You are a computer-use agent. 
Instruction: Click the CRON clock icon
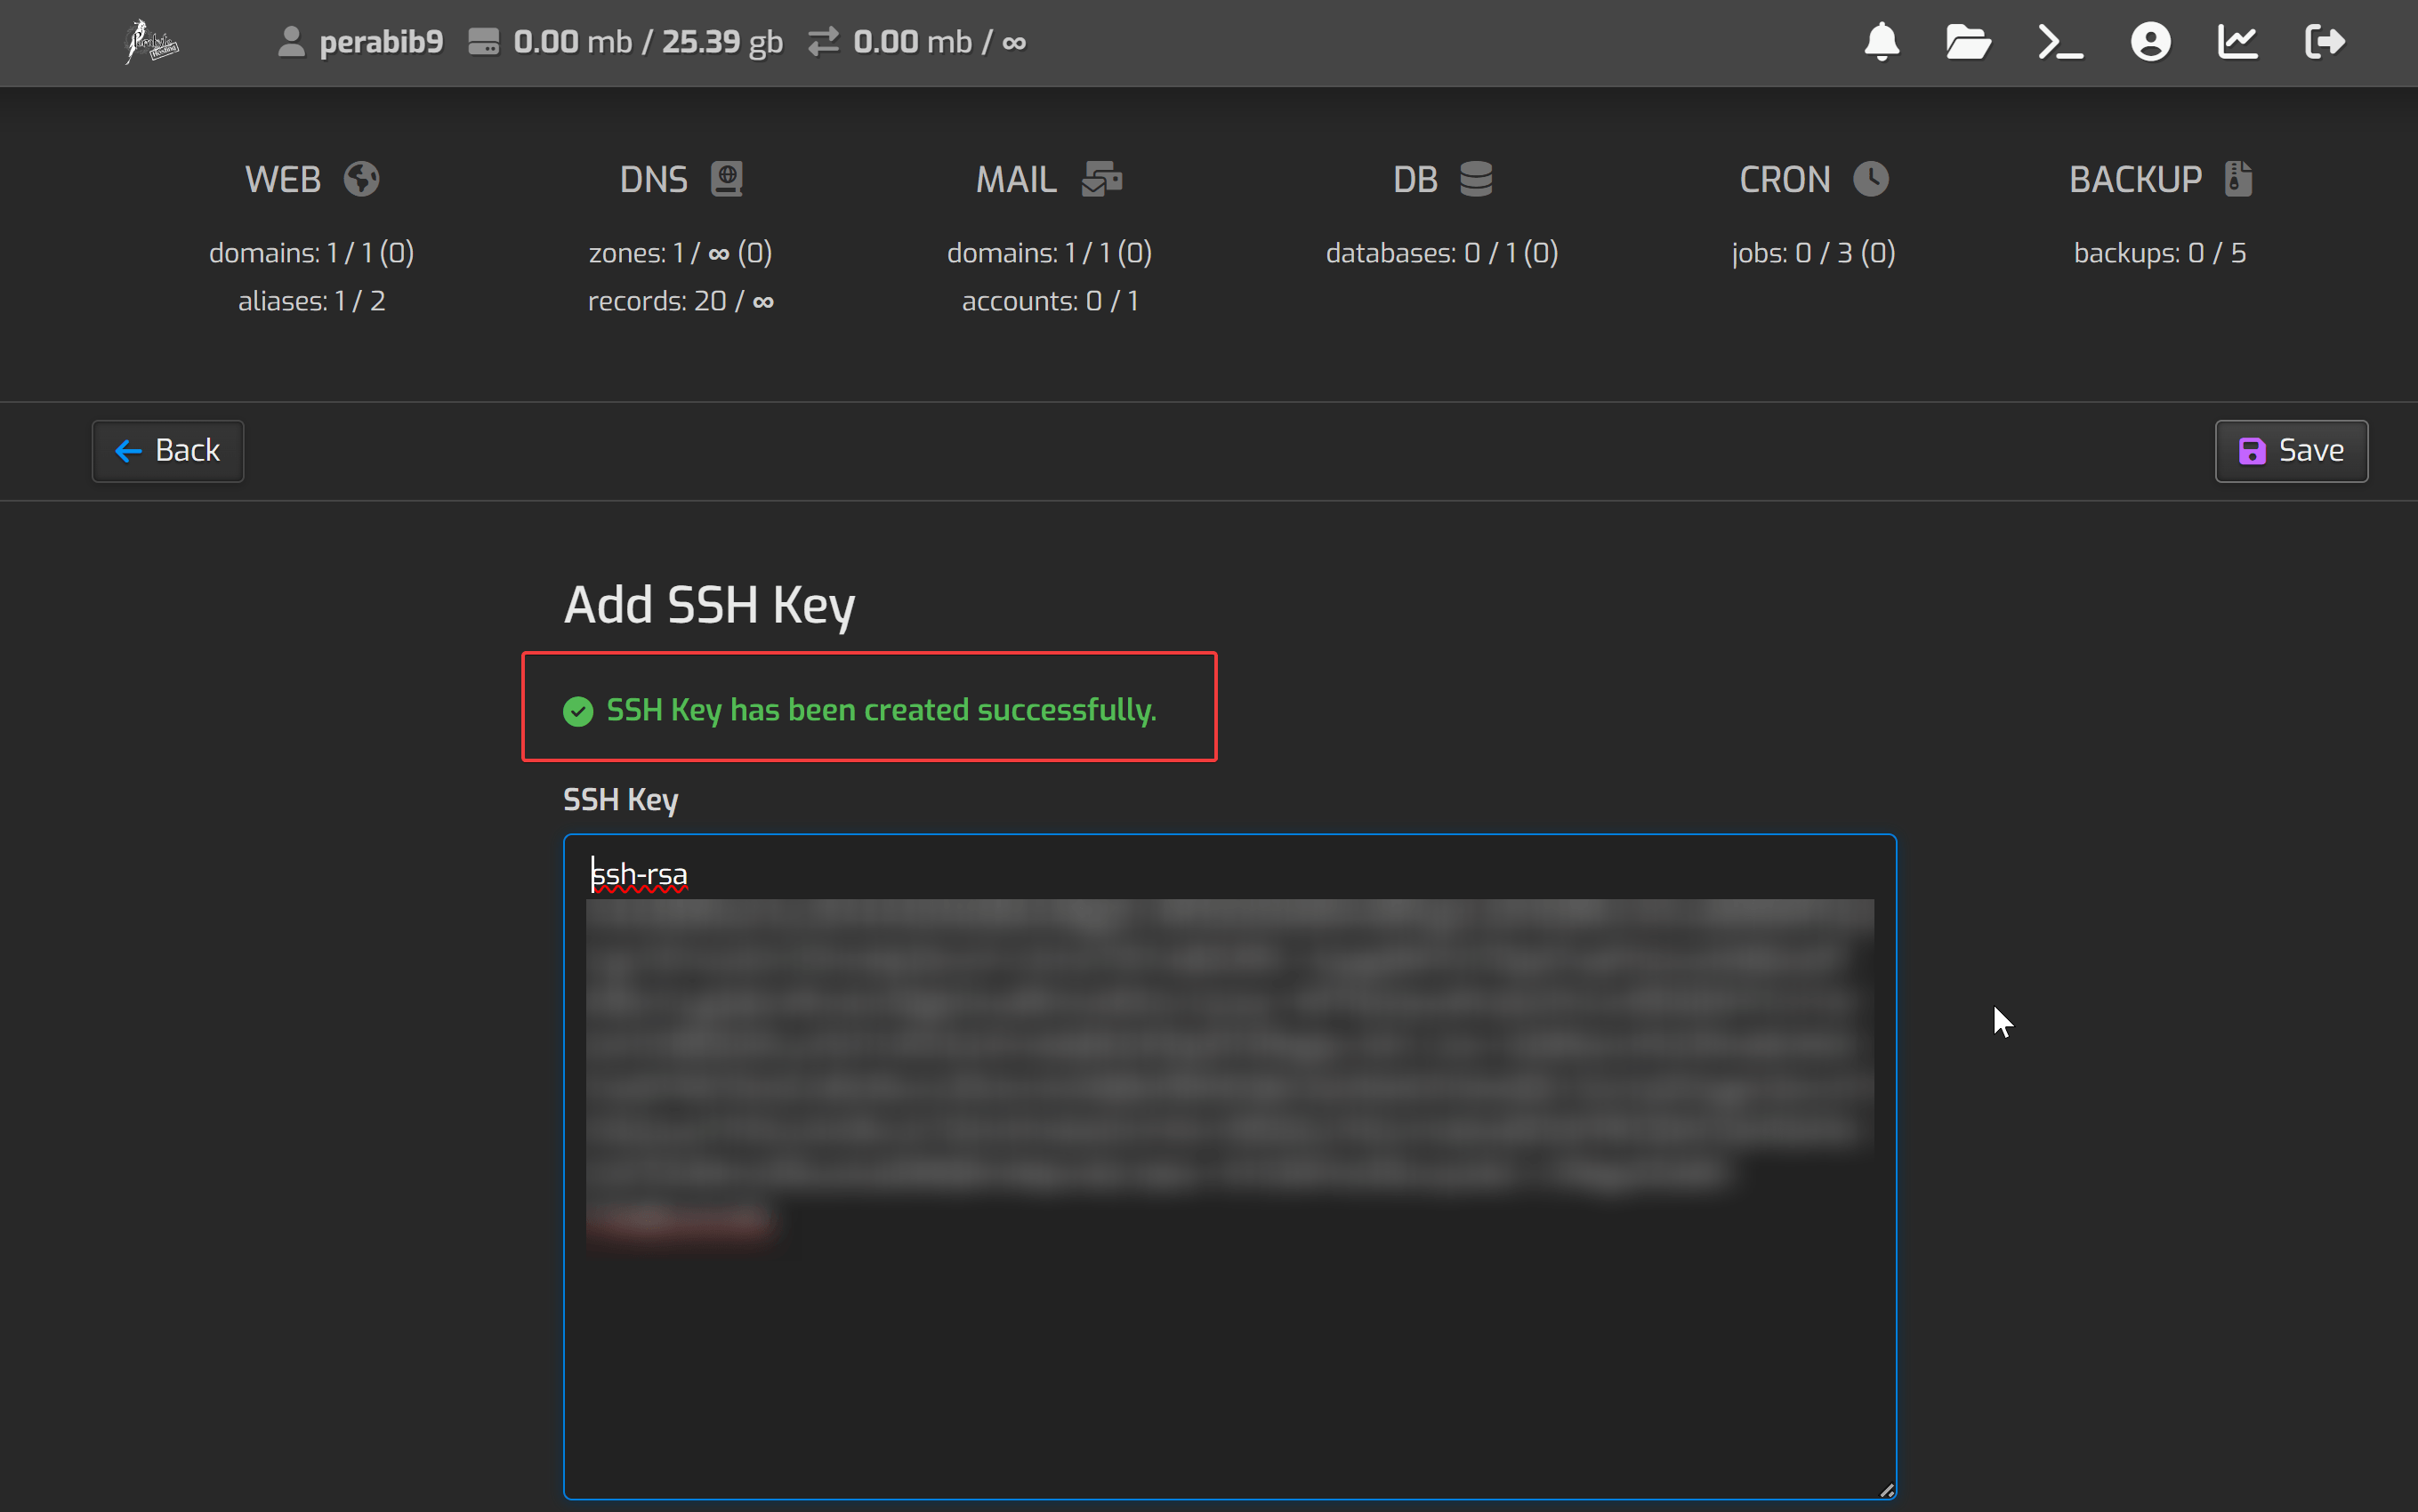(x=1870, y=179)
